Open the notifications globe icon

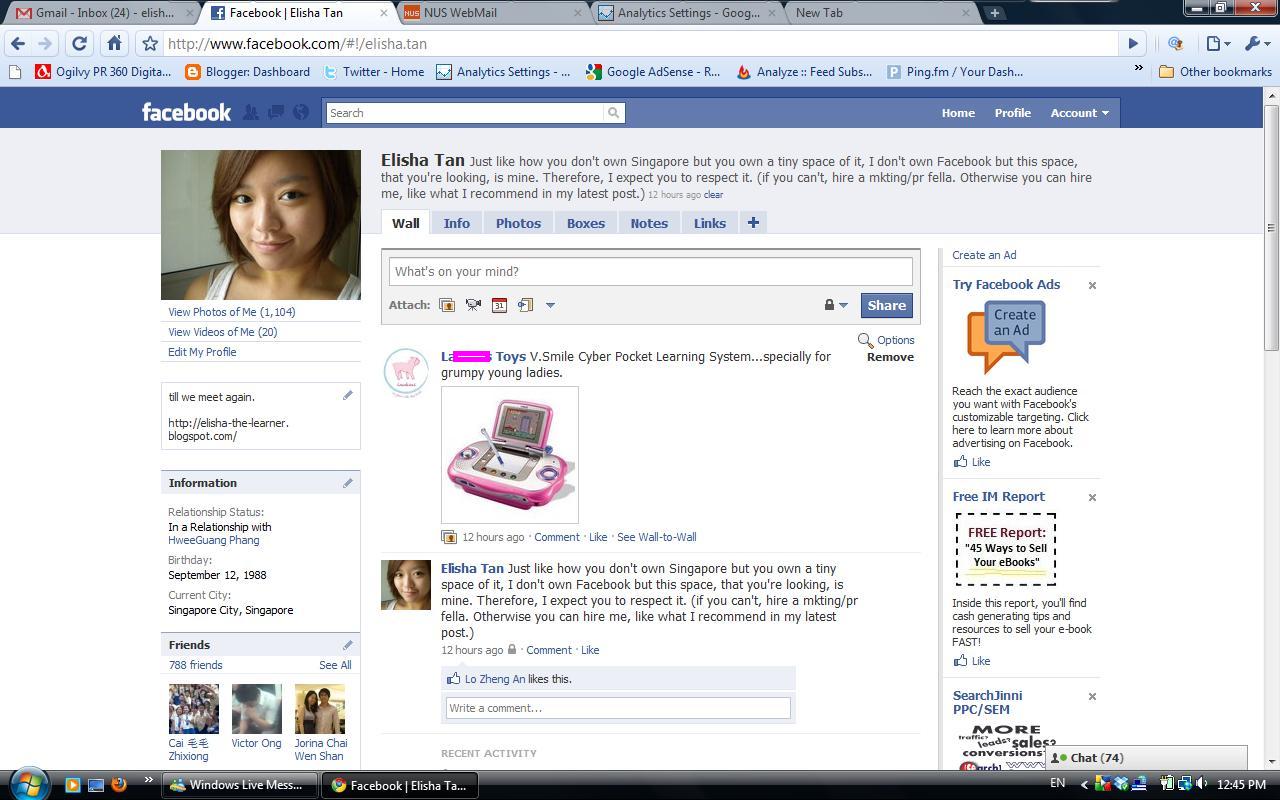(300, 112)
